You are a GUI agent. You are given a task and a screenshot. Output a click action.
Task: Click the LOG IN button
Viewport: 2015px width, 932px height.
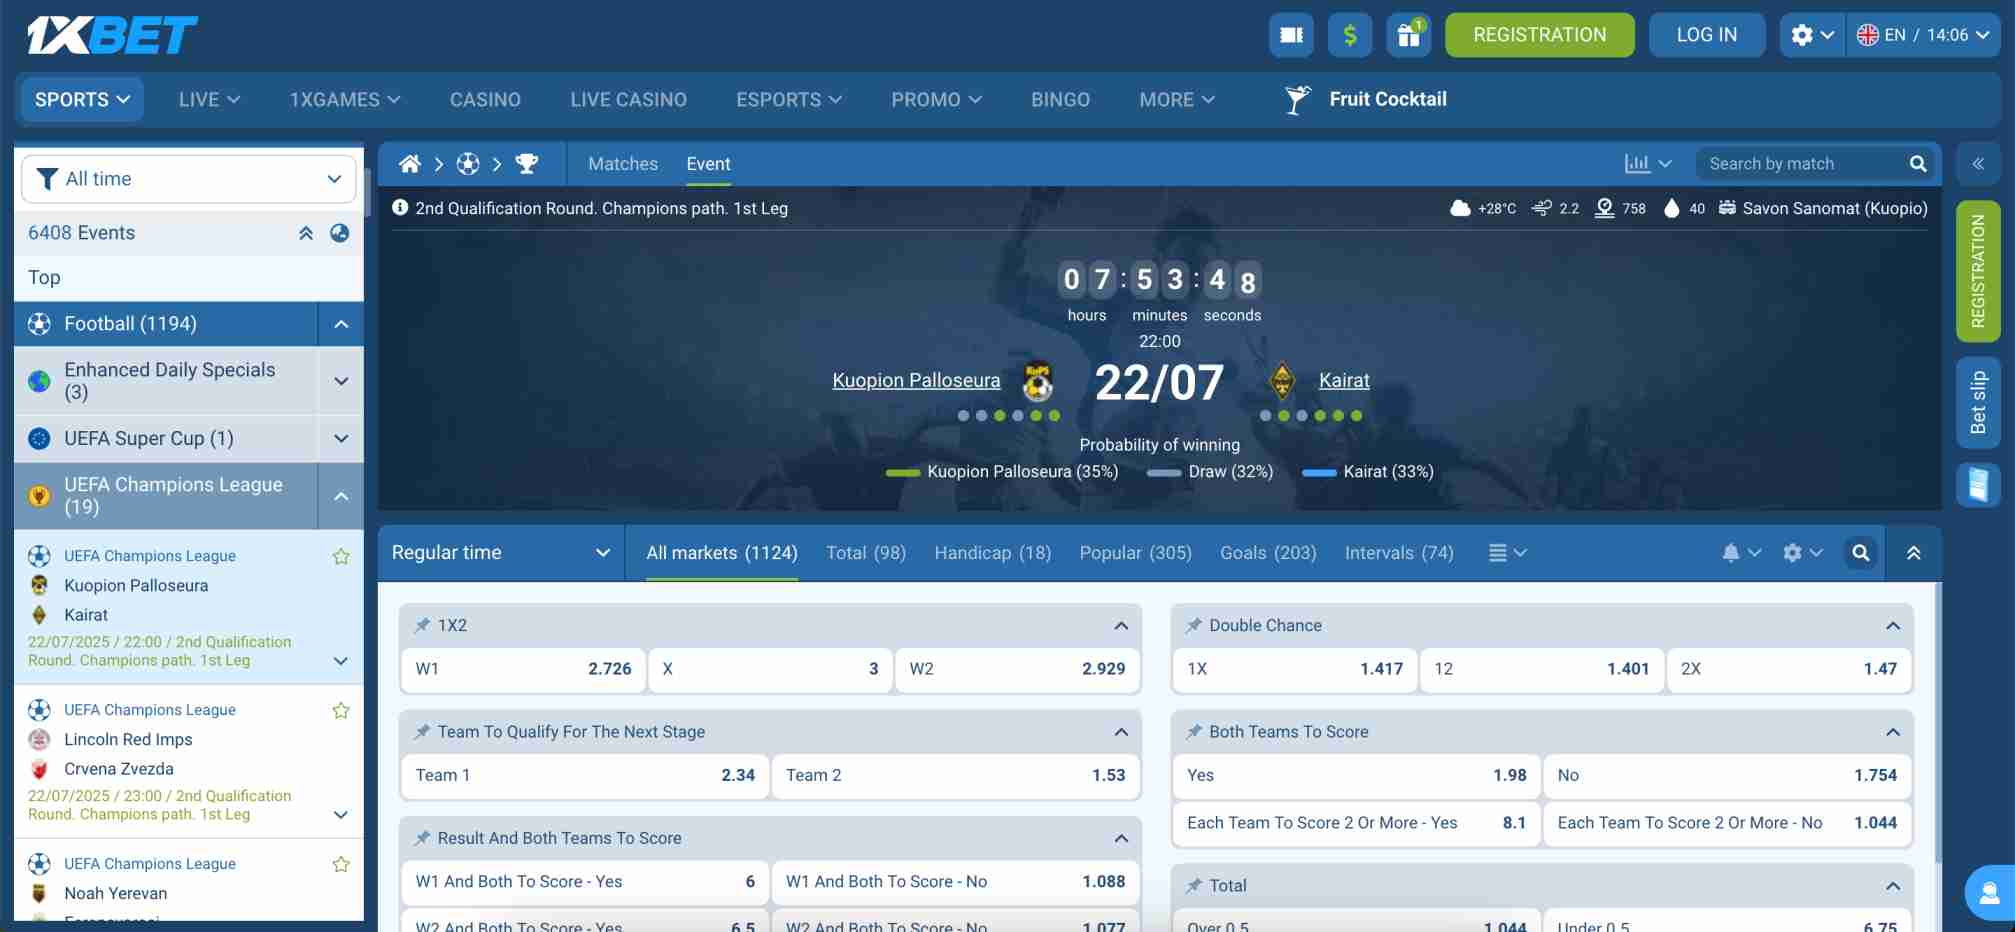click(x=1707, y=35)
